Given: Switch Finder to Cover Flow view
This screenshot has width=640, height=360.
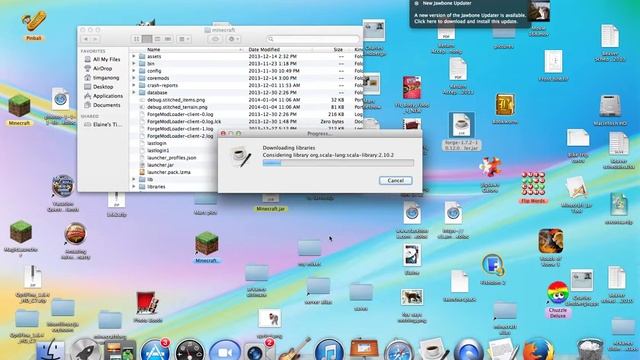Looking at the screenshot, I should (x=168, y=39).
